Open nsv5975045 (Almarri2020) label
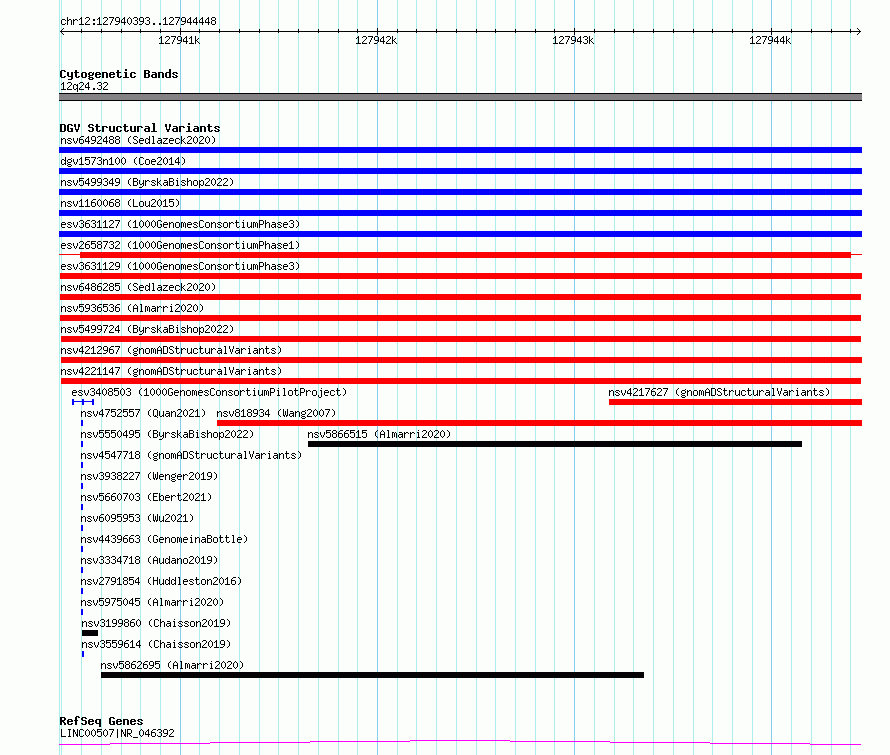The image size is (890, 755). coord(152,602)
